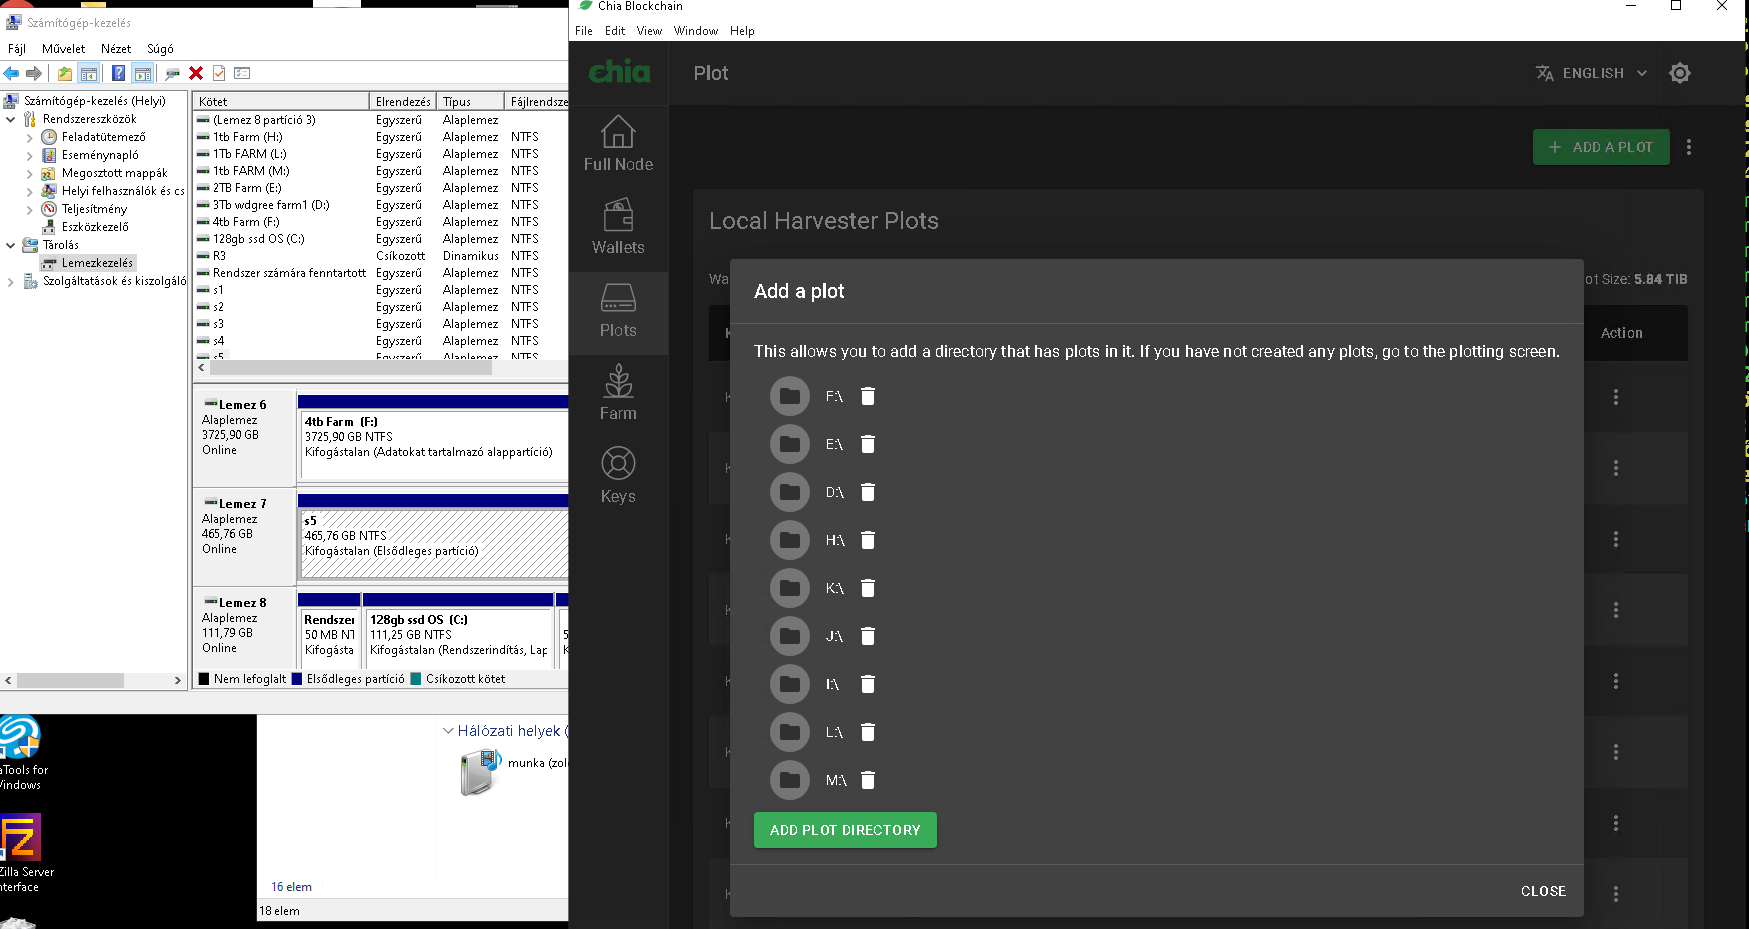Delete the H:\ plot directory

pos(868,540)
